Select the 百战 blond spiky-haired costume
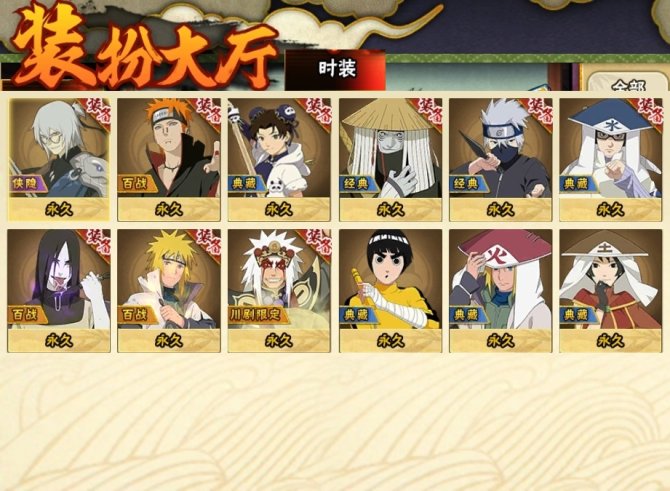The height and width of the screenshot is (491, 670). [169, 291]
